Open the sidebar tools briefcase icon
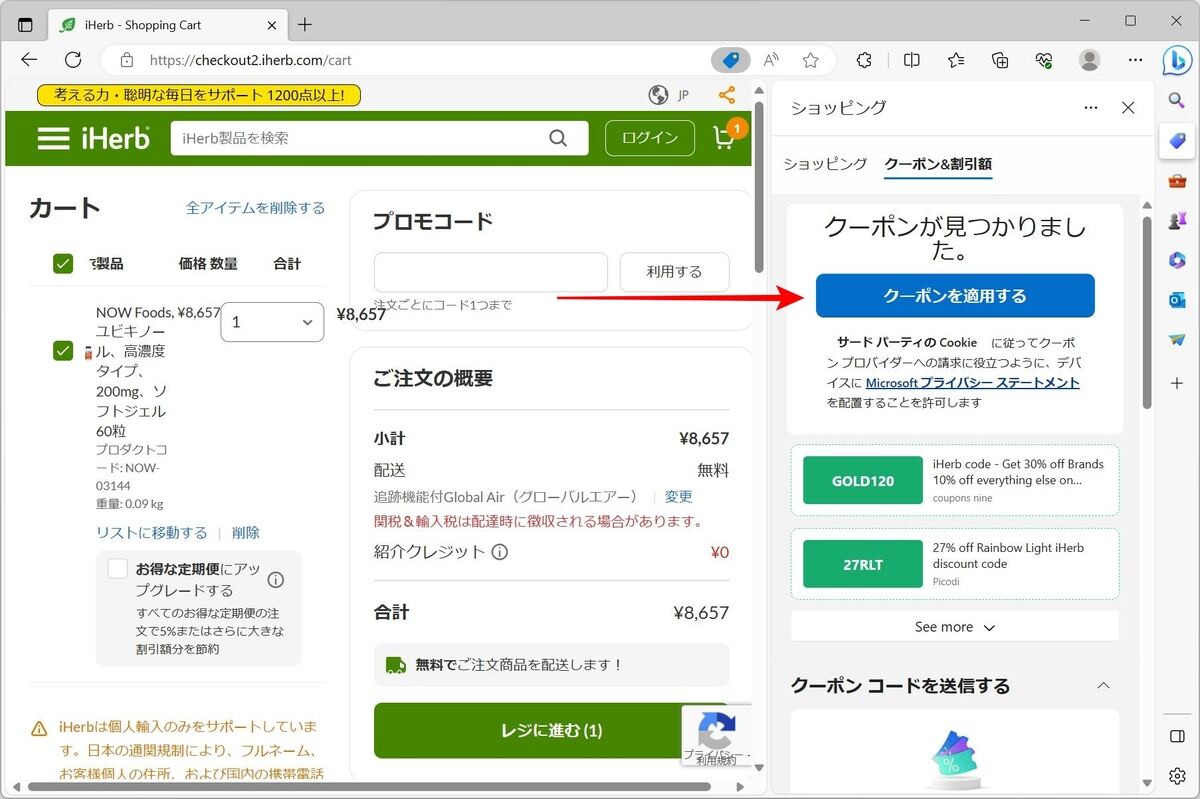1200x799 pixels. [x=1177, y=181]
